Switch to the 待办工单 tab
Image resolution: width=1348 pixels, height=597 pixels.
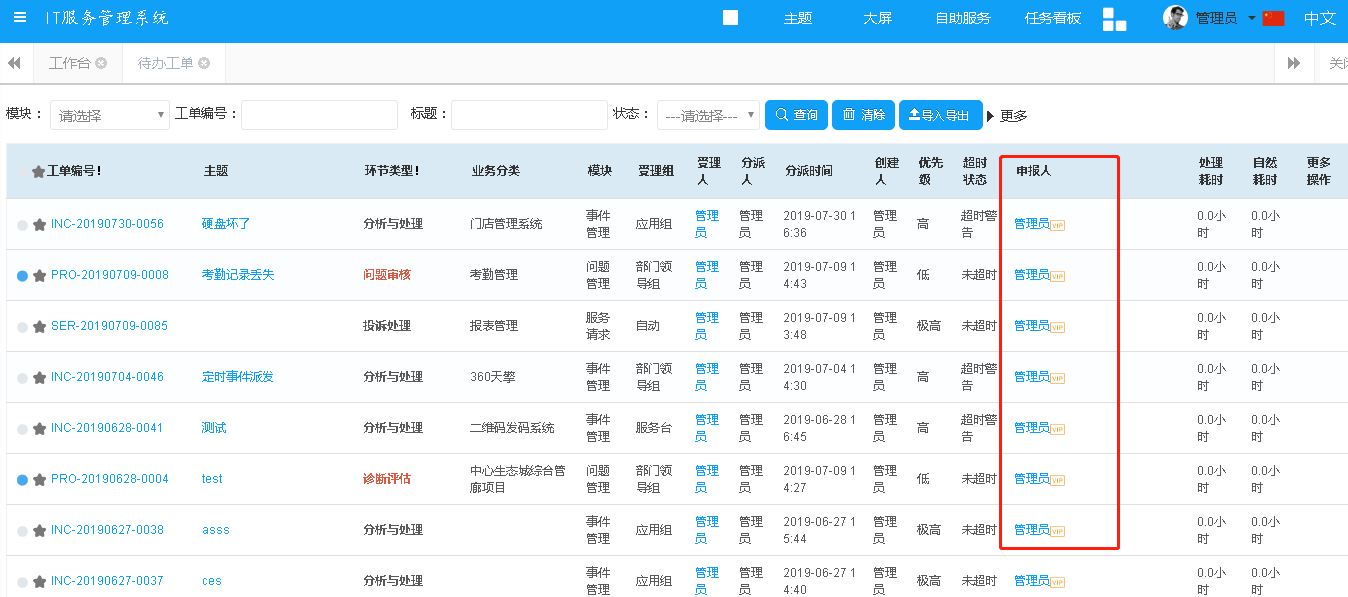click(x=165, y=63)
